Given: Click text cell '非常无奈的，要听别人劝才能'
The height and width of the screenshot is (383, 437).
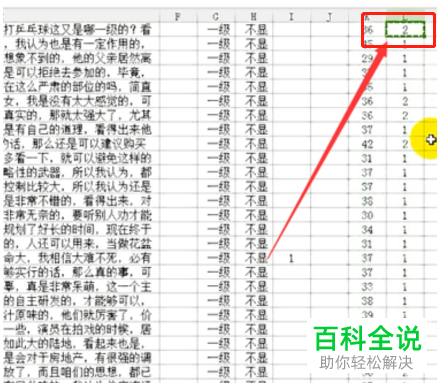Looking at the screenshot, I should (77, 215).
